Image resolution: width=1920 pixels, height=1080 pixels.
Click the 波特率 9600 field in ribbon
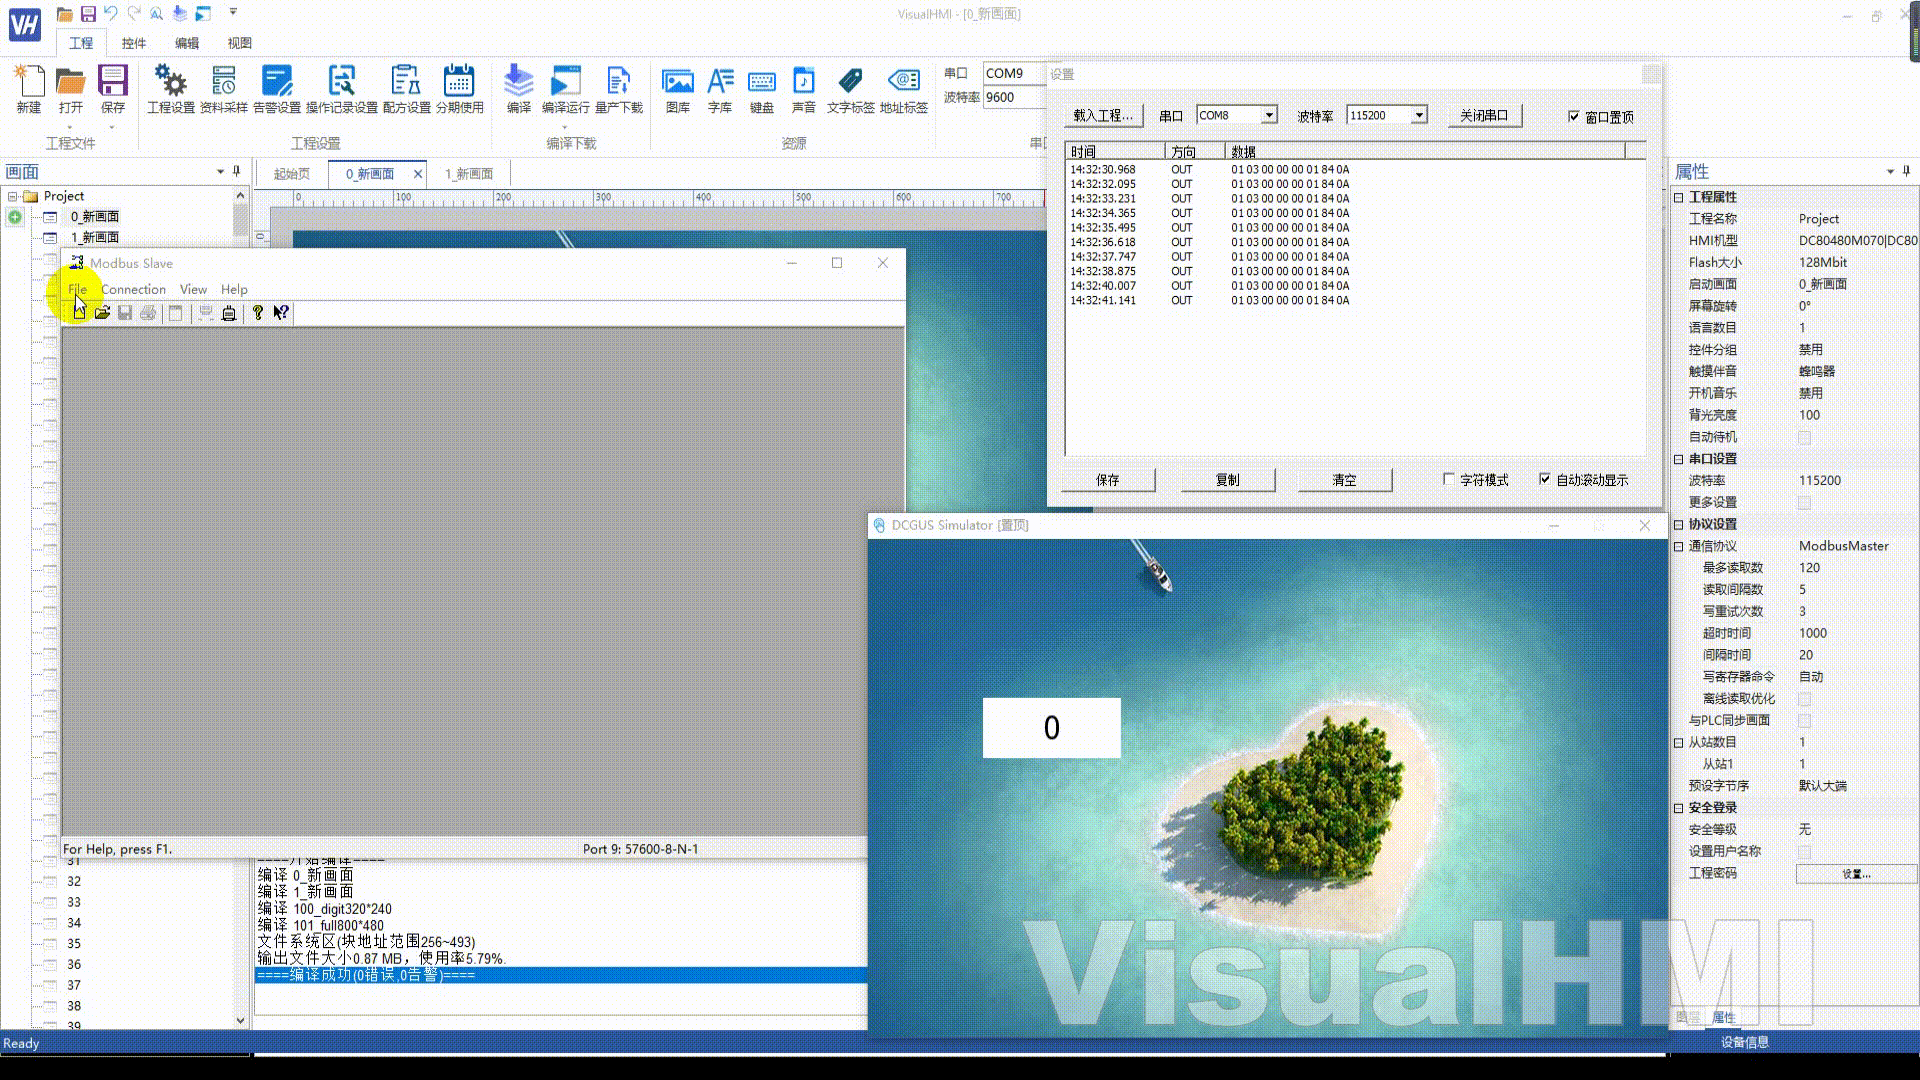1014,97
